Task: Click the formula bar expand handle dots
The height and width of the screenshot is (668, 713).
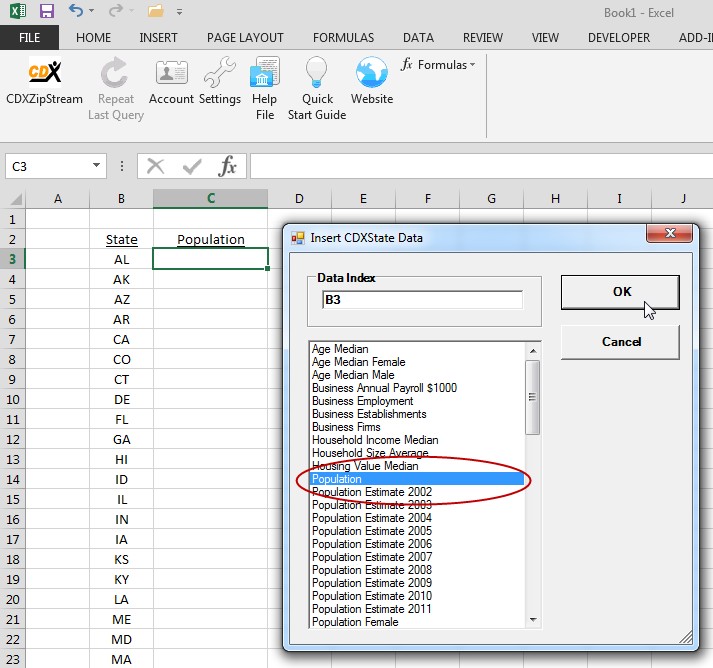Action: (121, 166)
